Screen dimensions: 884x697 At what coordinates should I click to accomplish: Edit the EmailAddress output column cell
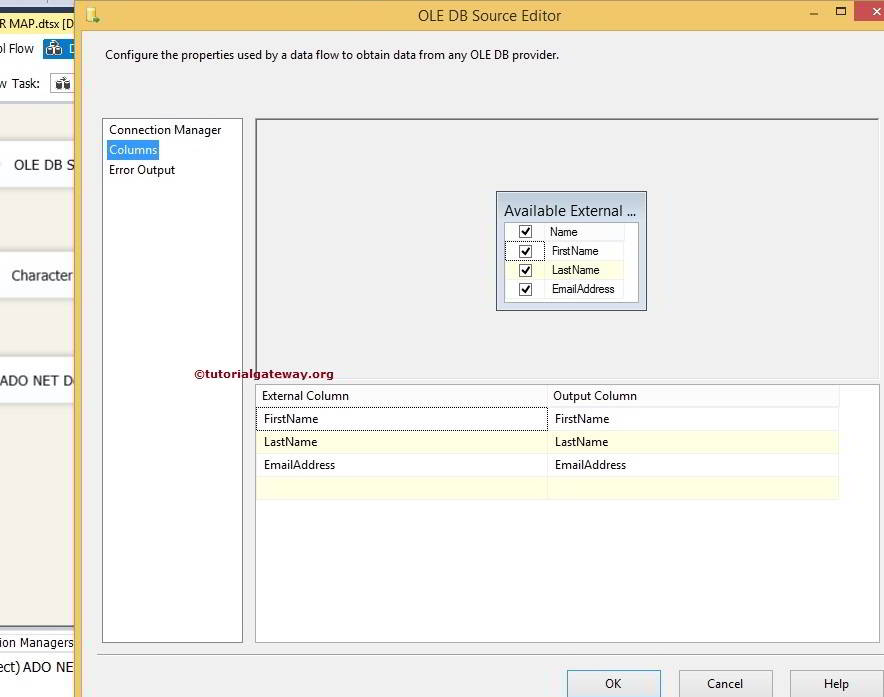693,465
